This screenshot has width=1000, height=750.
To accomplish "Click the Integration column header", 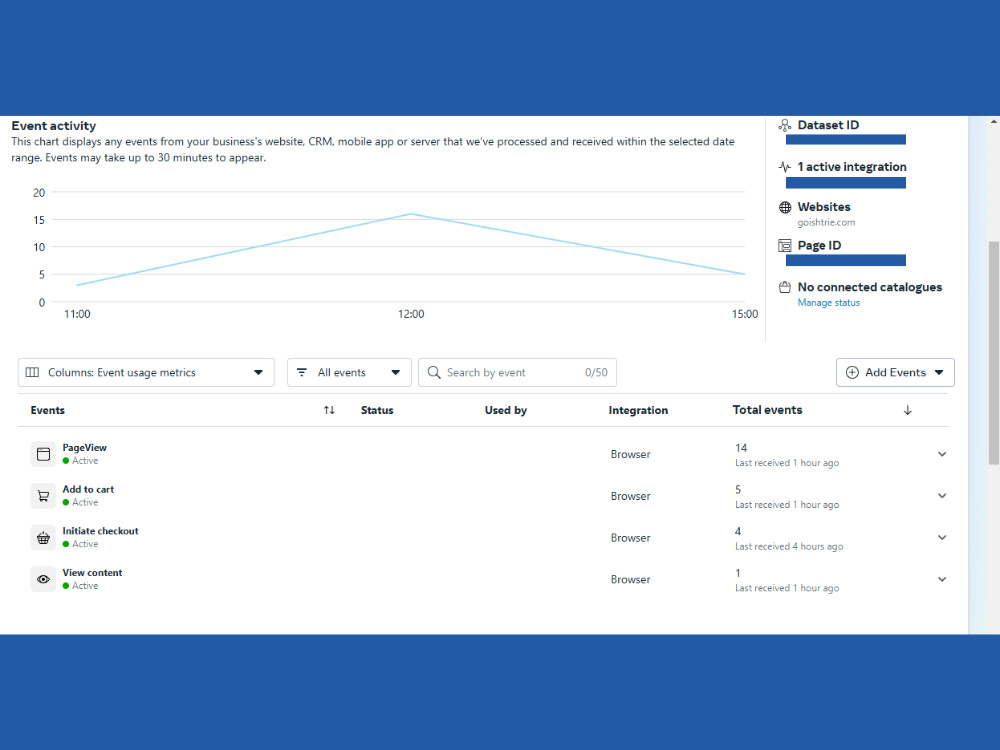I will pyautogui.click(x=638, y=410).
